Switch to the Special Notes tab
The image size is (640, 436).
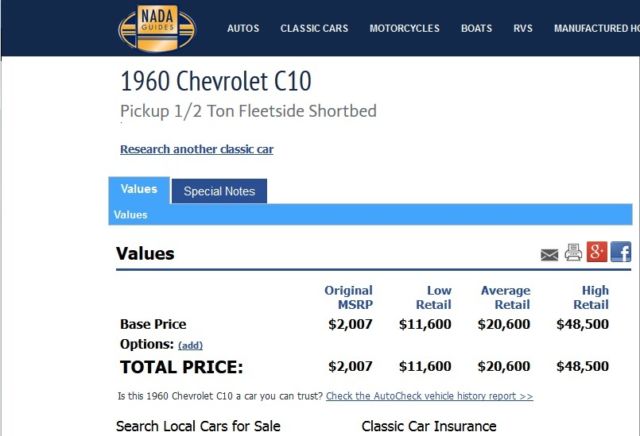tap(220, 191)
